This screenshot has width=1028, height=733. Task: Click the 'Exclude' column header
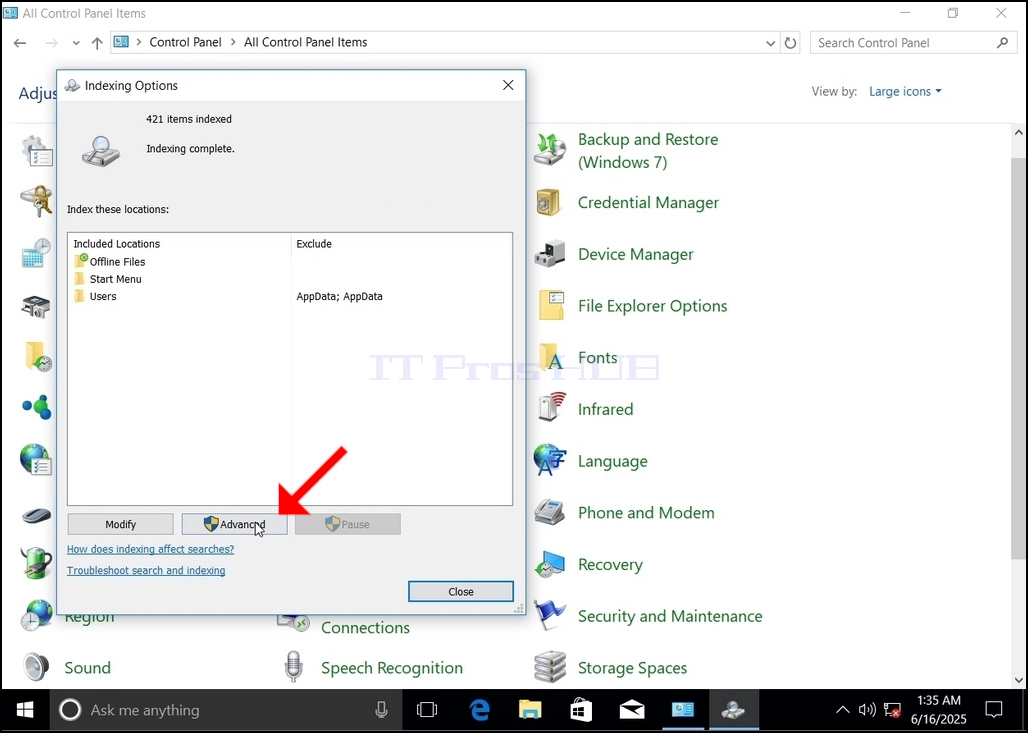click(314, 244)
